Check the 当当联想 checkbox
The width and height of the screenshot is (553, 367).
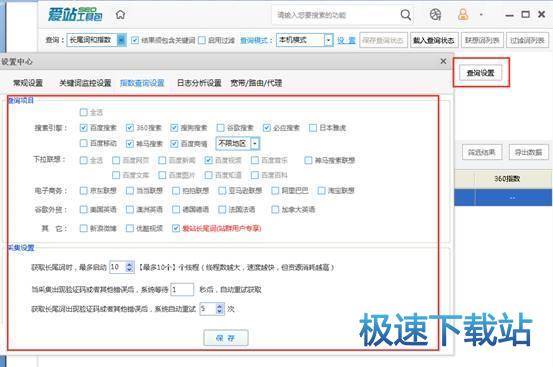coord(130,191)
